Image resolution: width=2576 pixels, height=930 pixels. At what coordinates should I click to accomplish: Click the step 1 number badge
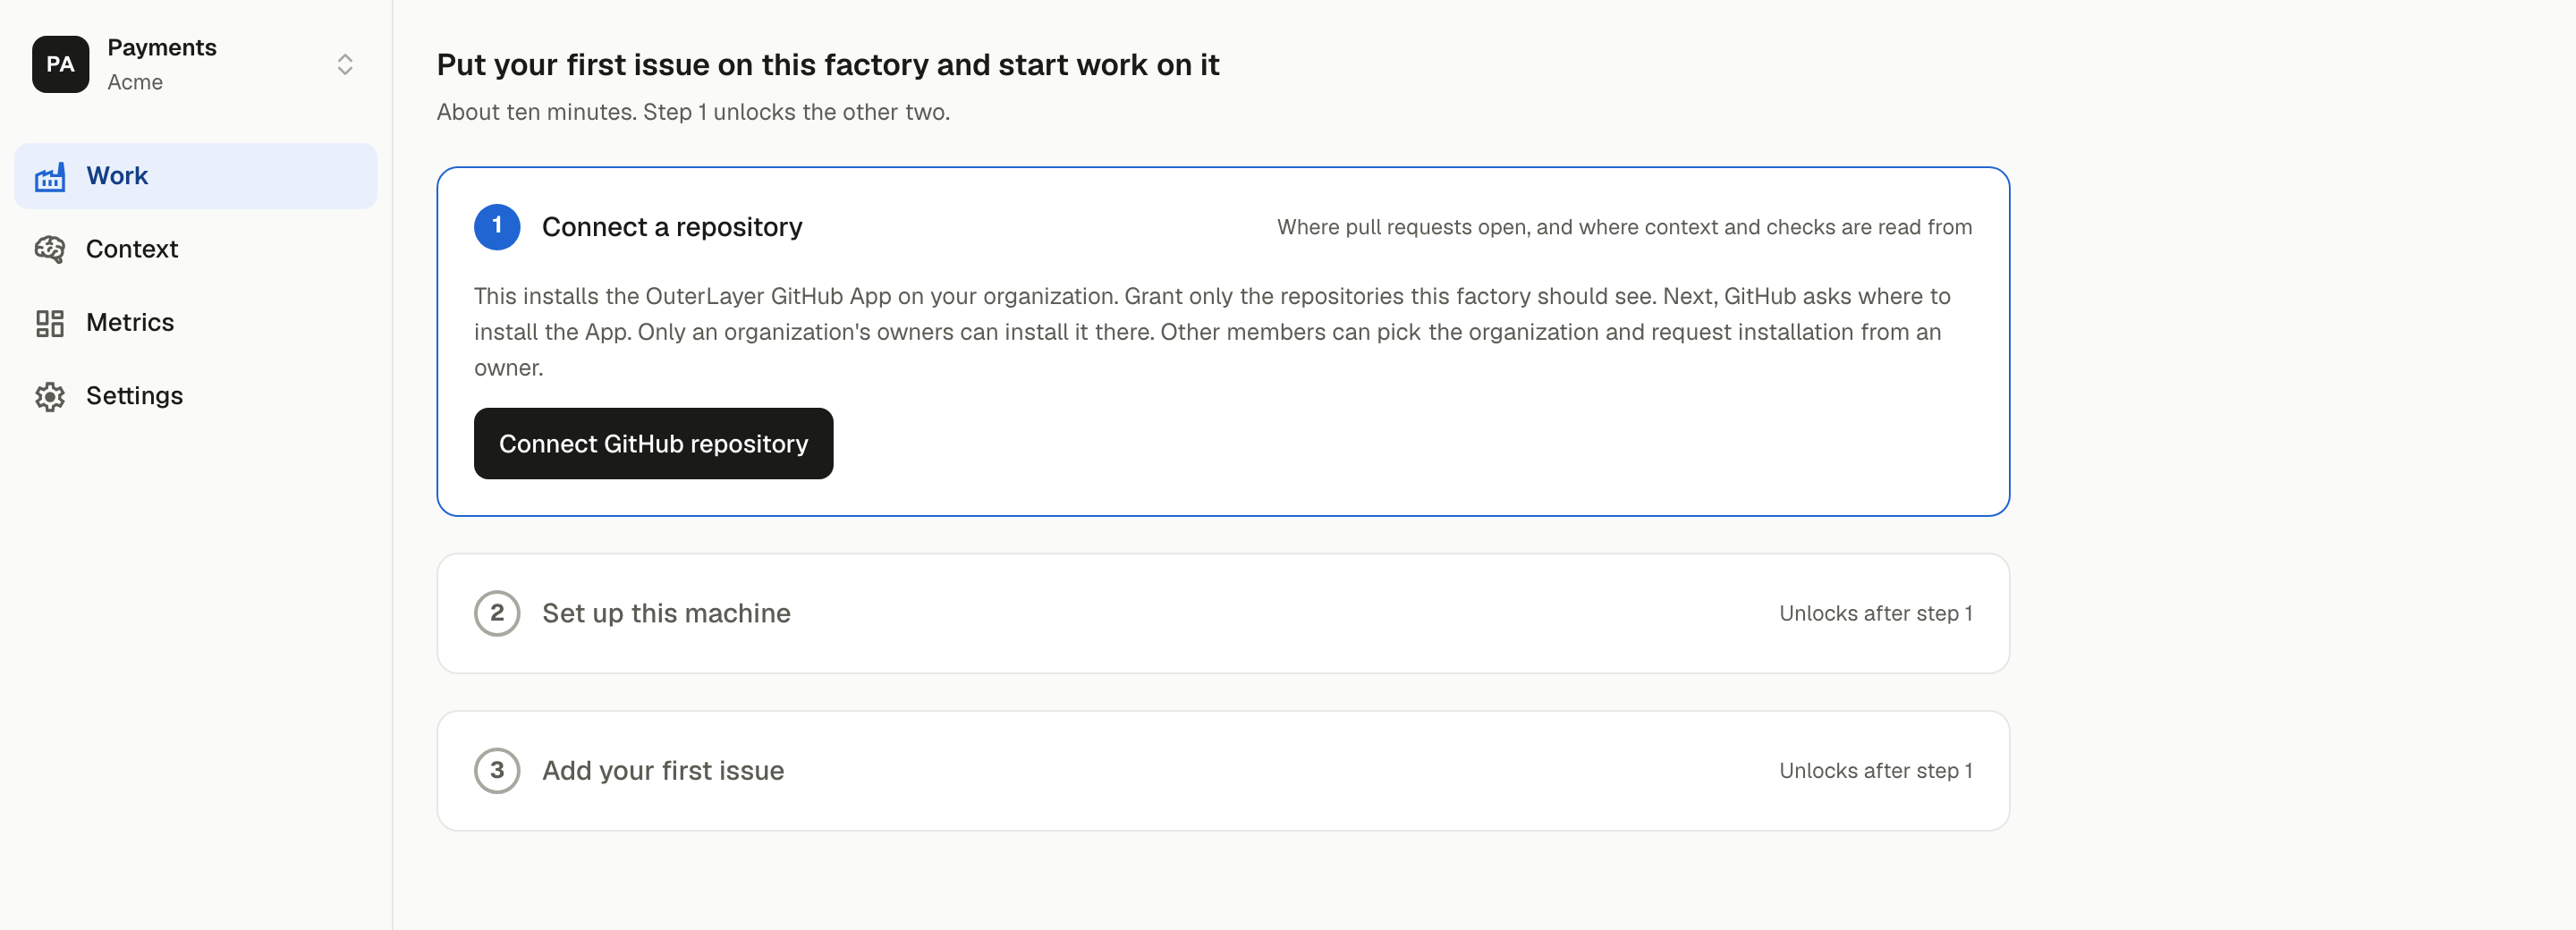click(497, 227)
